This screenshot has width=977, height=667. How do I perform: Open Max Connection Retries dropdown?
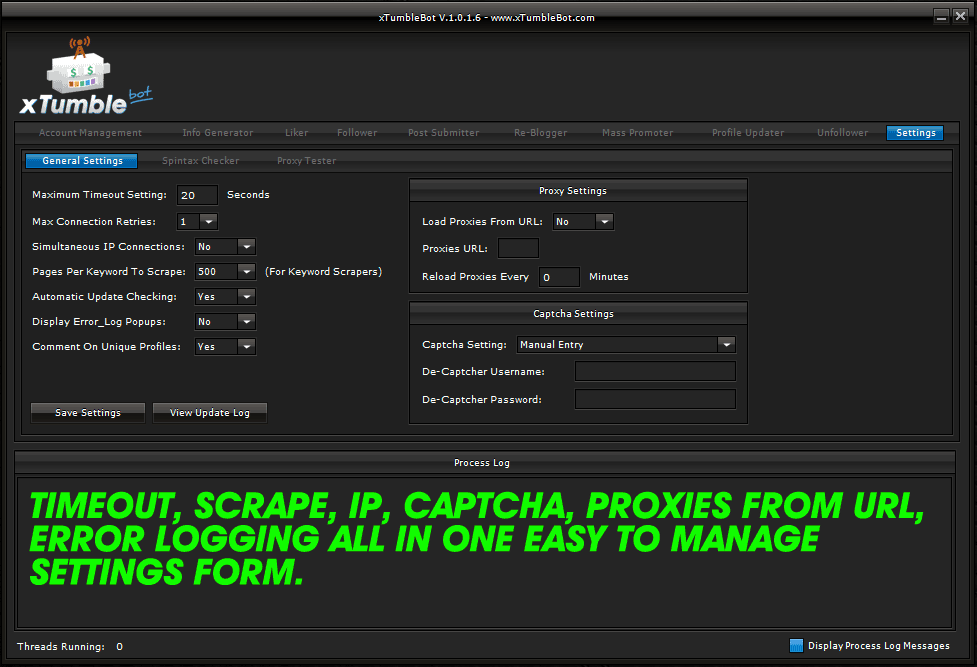[x=209, y=221]
